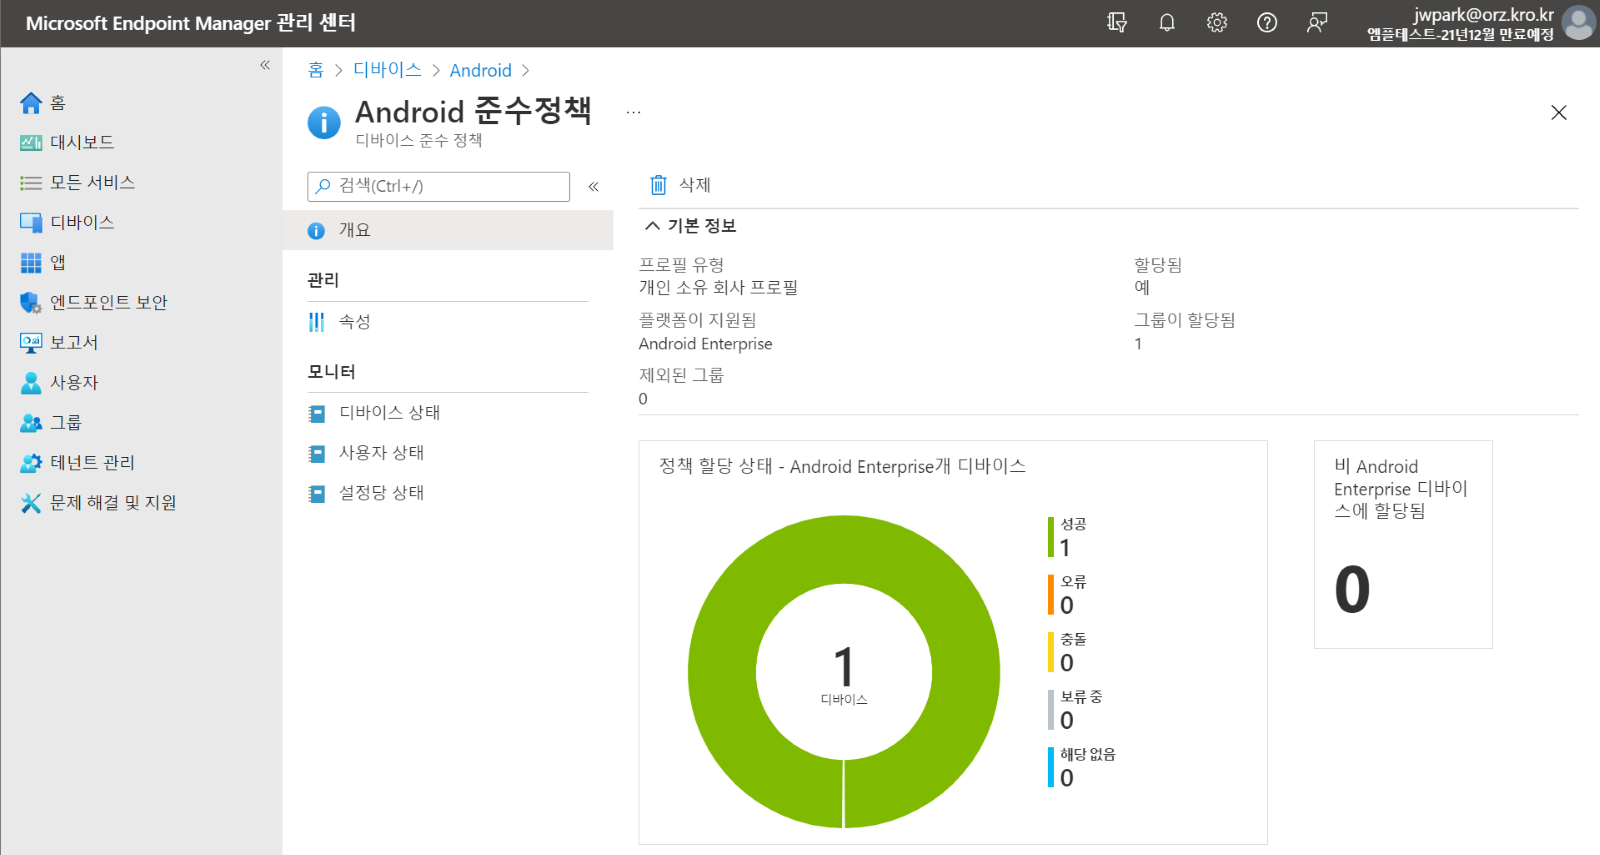Viewport: 1600px width, 855px height.
Task: Click the users person icon
Action: click(x=31, y=383)
